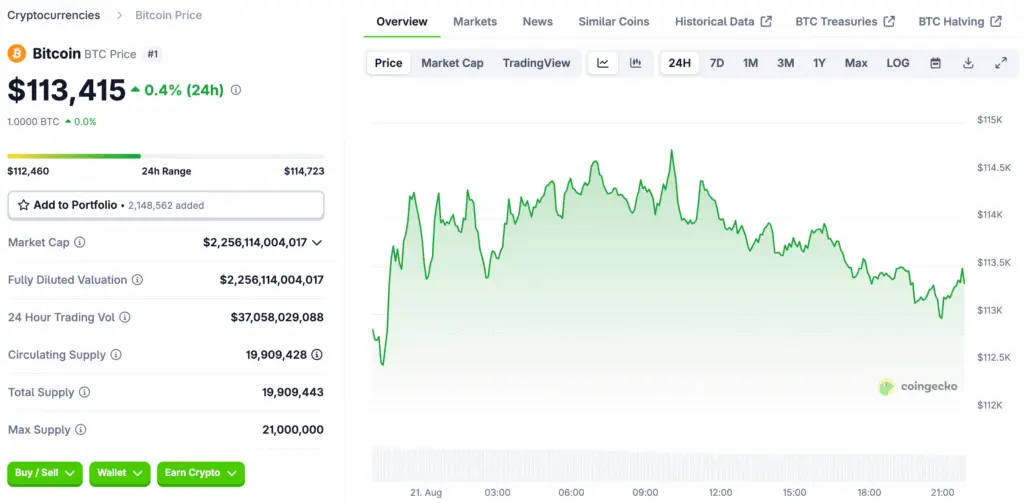Viewport: 1024px width, 503px height.
Task: Click the 1.0000 BTC text
Action: [33, 122]
